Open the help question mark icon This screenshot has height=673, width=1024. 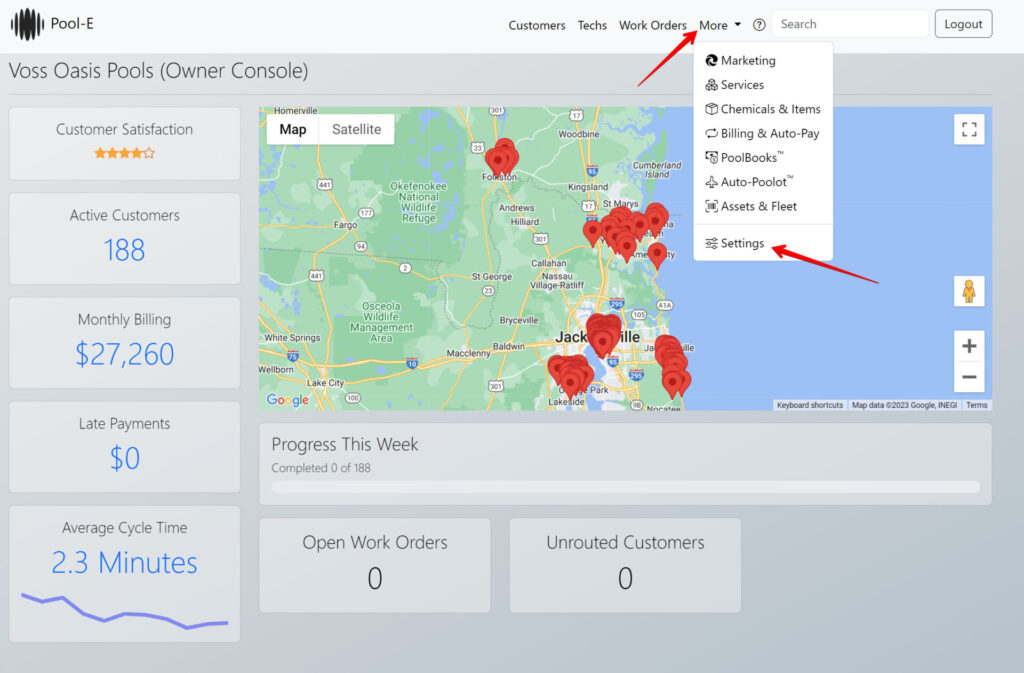(x=759, y=25)
